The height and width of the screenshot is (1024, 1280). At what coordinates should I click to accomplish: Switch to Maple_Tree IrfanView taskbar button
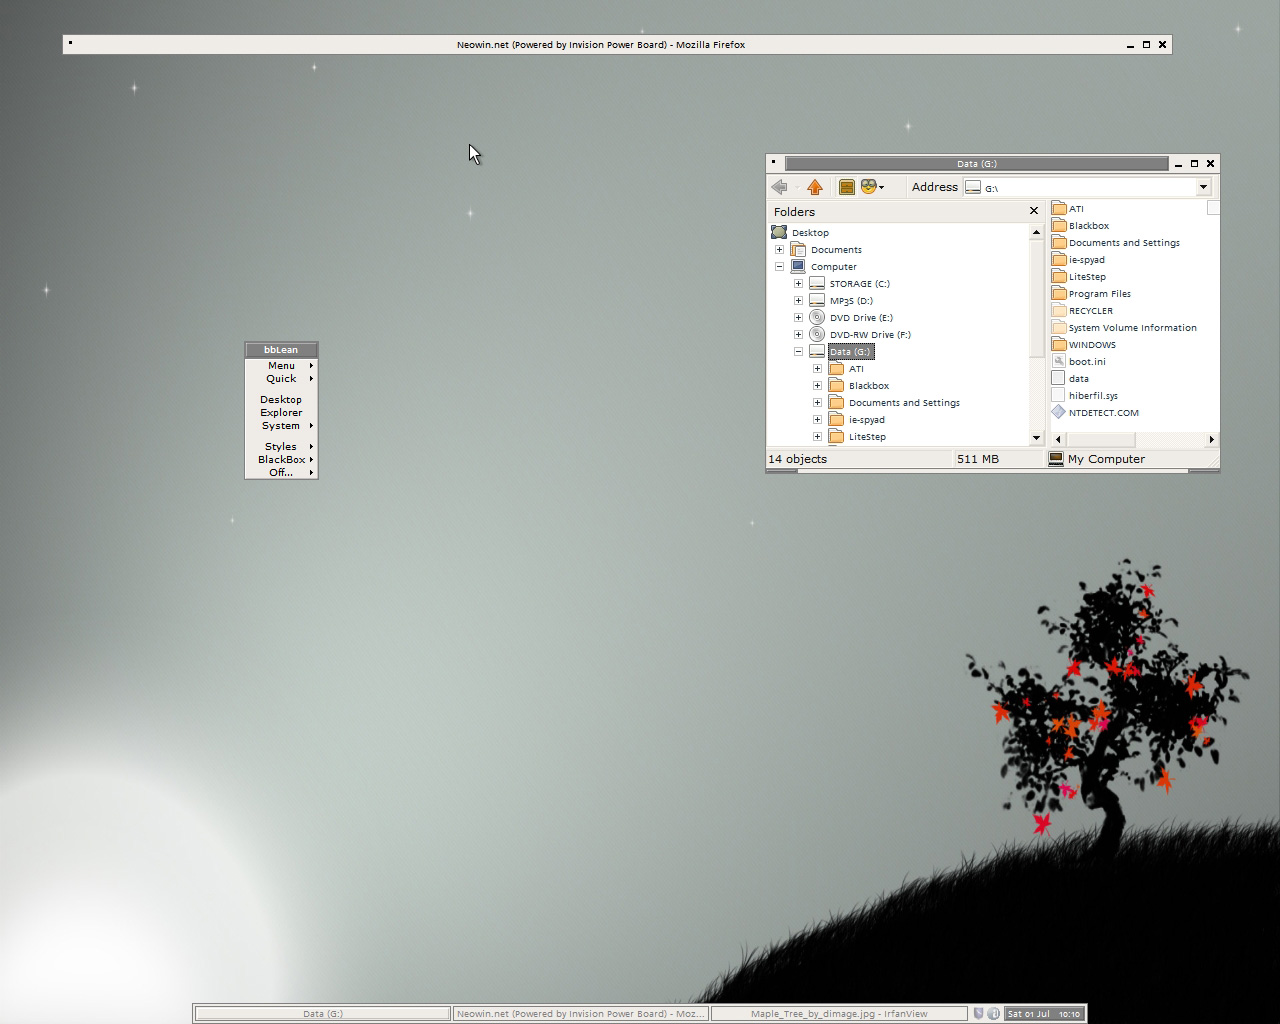click(x=839, y=1013)
